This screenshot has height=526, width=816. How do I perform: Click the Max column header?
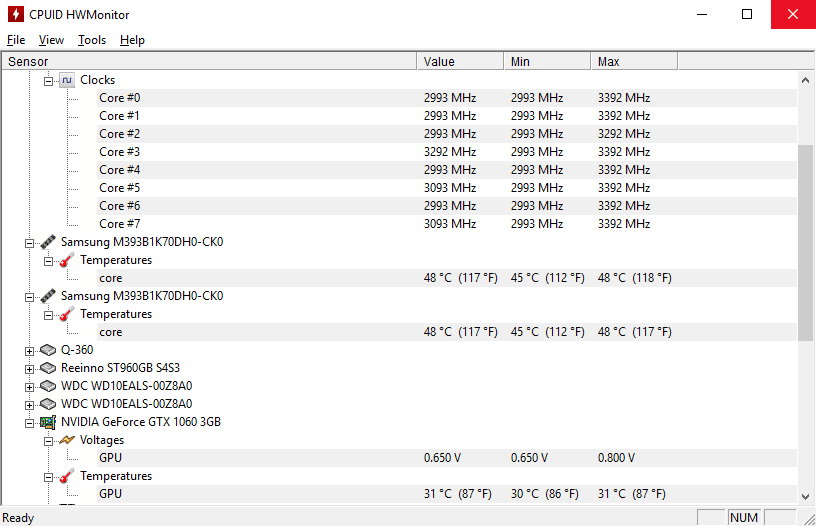coord(634,61)
